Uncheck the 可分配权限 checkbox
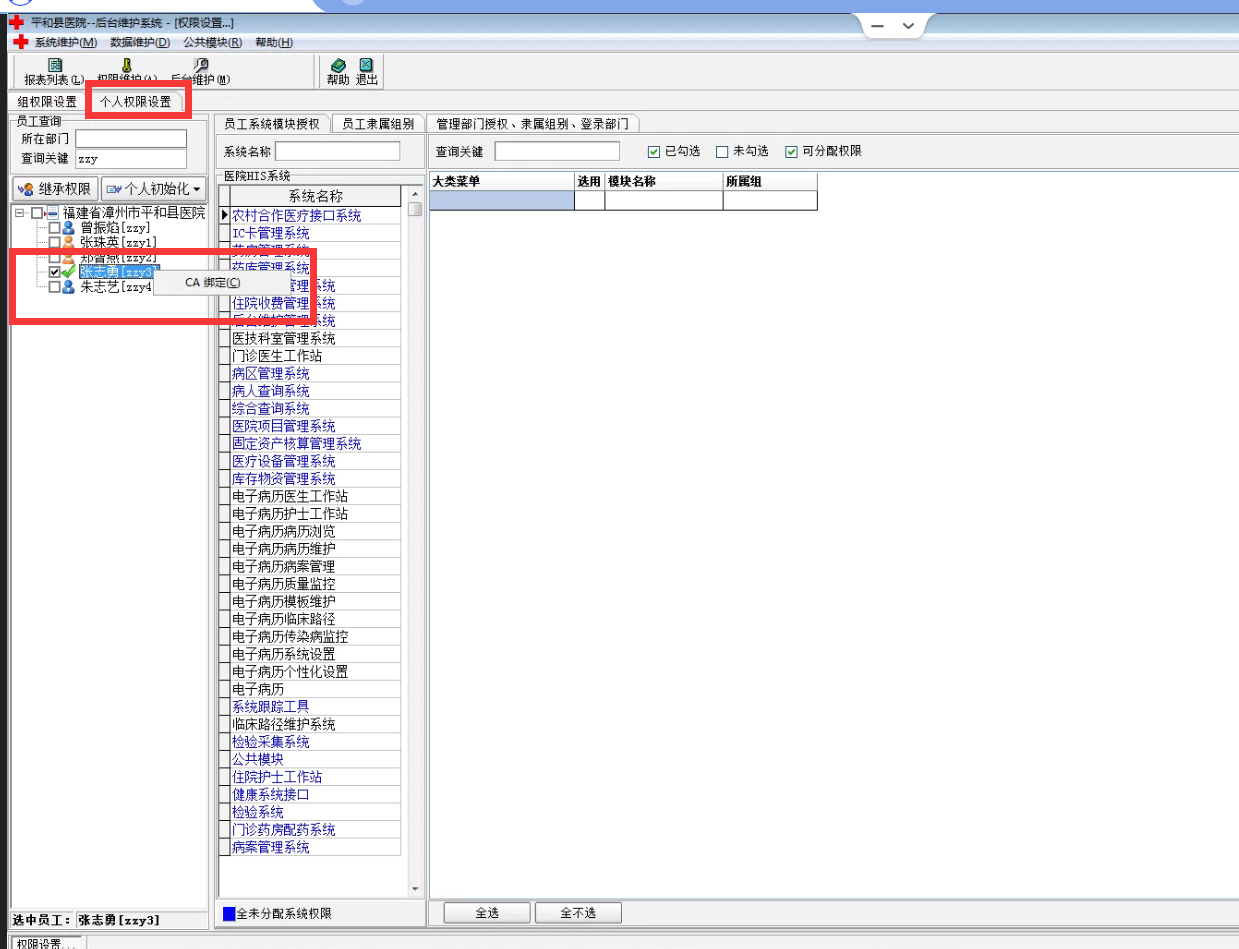This screenshot has width=1239, height=949. click(x=791, y=152)
